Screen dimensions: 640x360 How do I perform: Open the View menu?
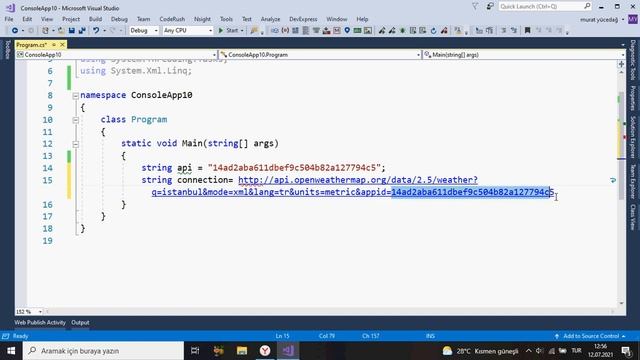[x=47, y=19]
